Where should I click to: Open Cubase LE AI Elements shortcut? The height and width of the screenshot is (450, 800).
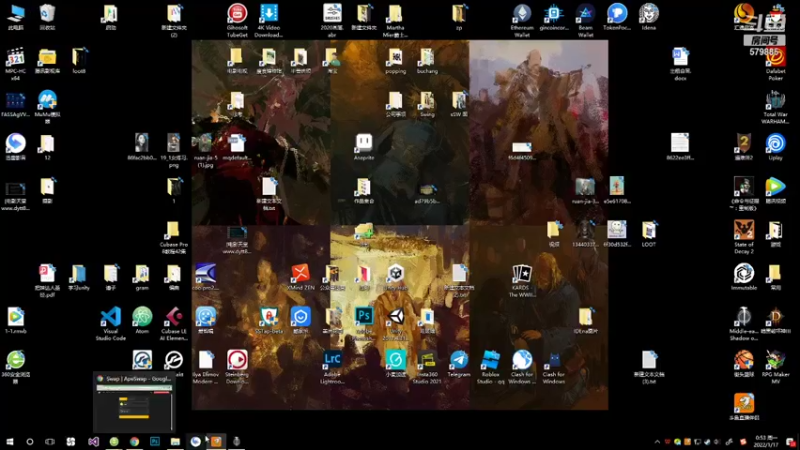coord(173,324)
